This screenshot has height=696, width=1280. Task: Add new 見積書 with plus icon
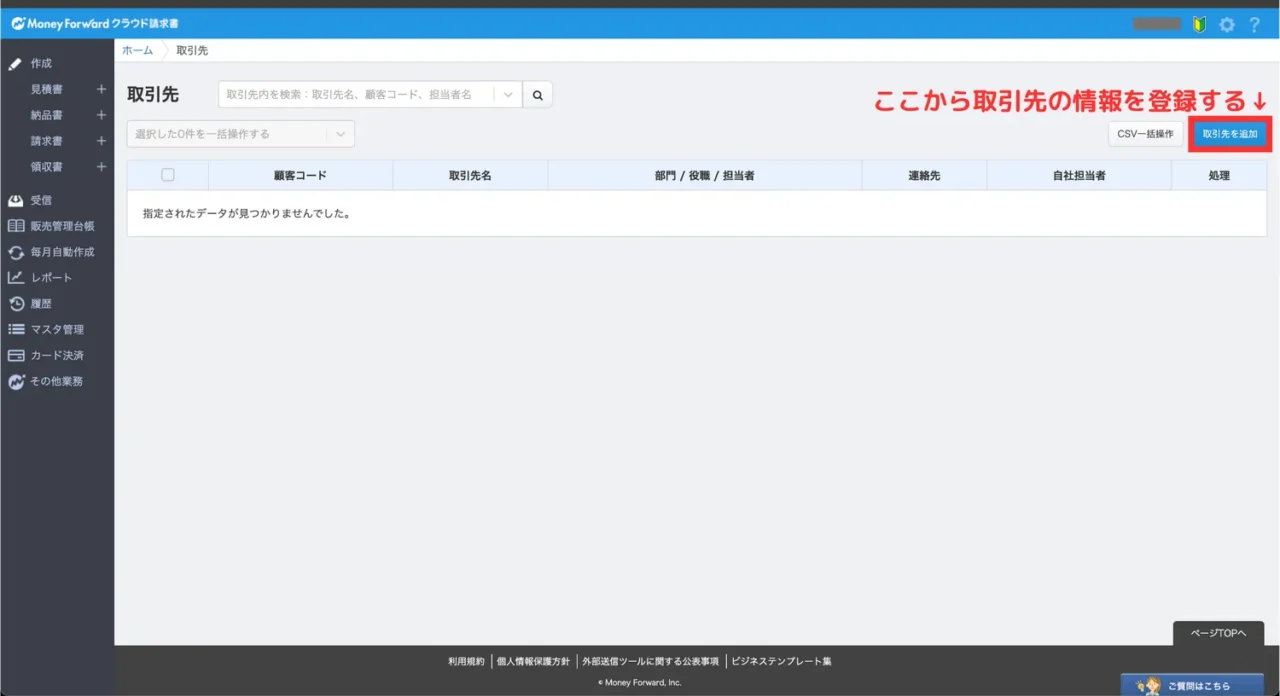coord(101,89)
